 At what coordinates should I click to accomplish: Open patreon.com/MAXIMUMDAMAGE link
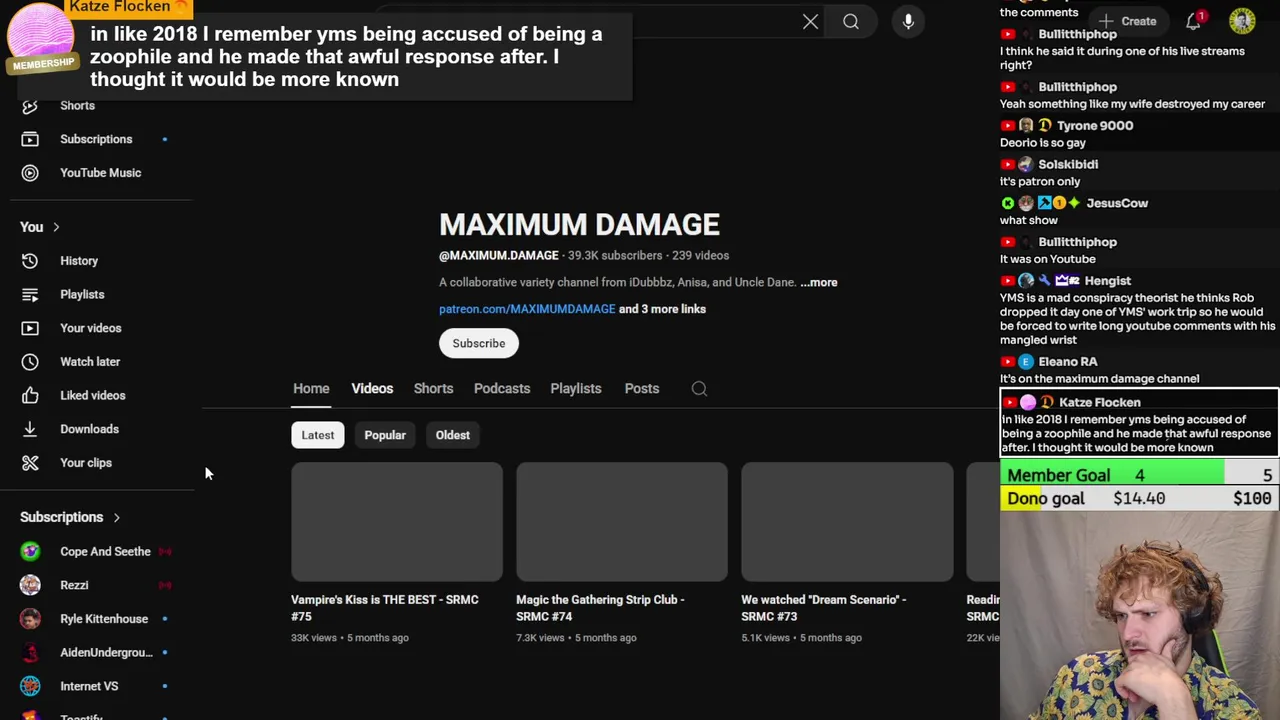click(527, 309)
